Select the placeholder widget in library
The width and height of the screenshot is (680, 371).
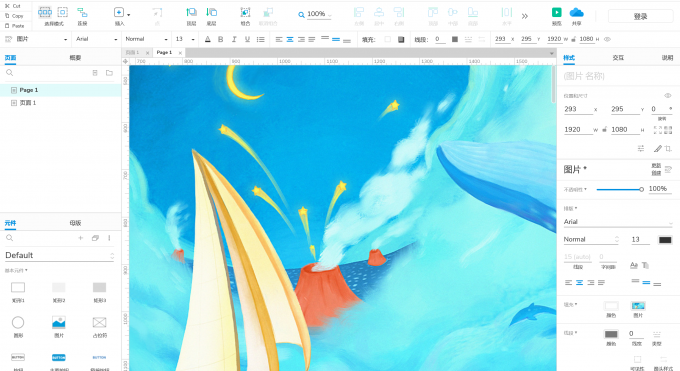click(99, 322)
